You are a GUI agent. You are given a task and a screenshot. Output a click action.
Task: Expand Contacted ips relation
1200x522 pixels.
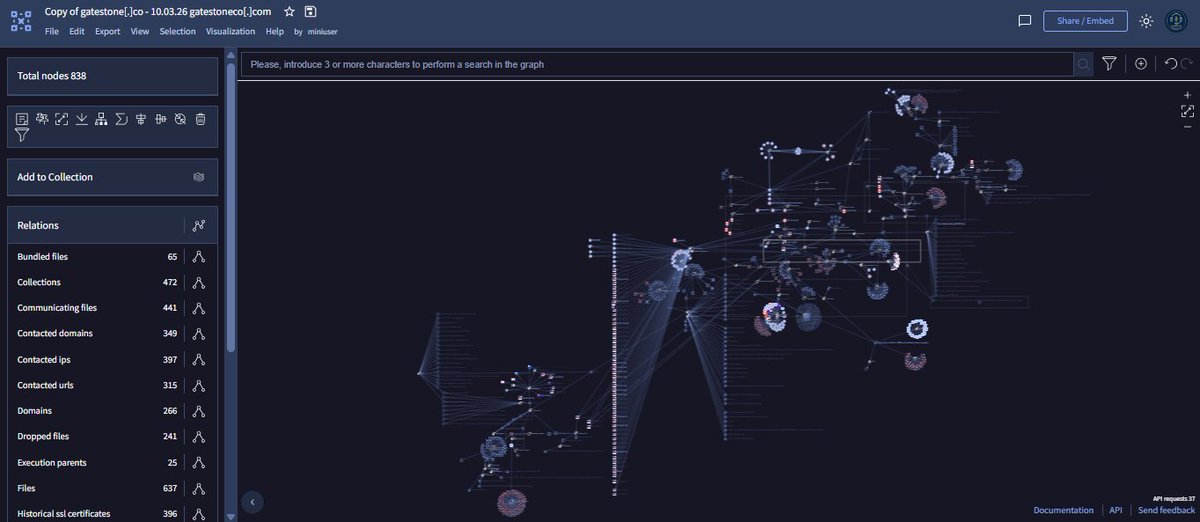click(x=199, y=360)
